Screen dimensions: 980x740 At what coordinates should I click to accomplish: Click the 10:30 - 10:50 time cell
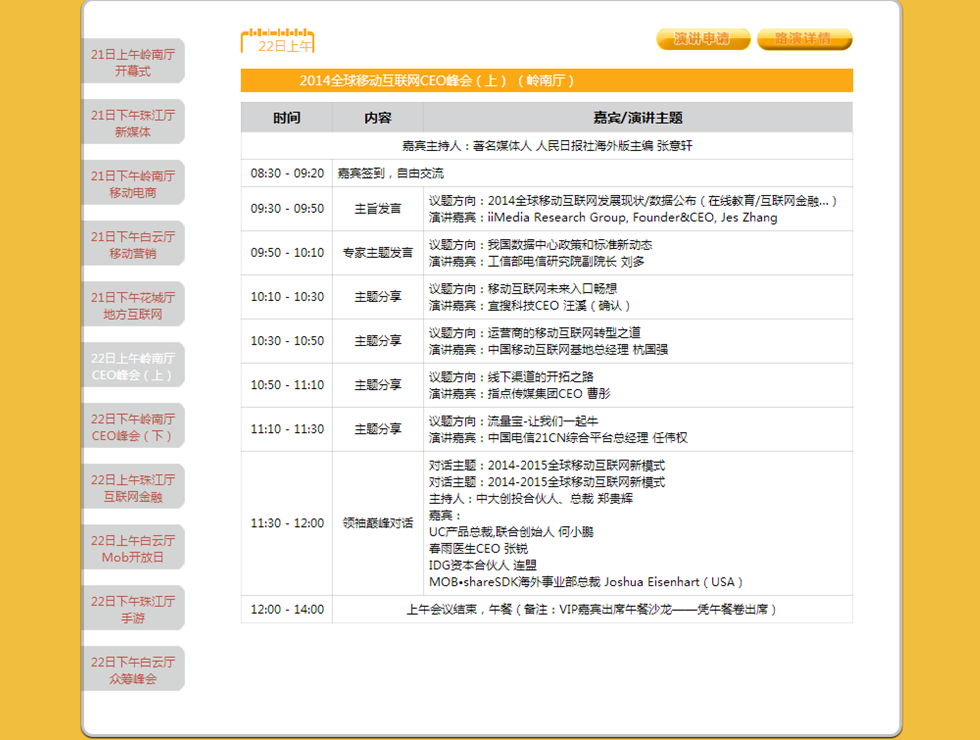tap(287, 341)
